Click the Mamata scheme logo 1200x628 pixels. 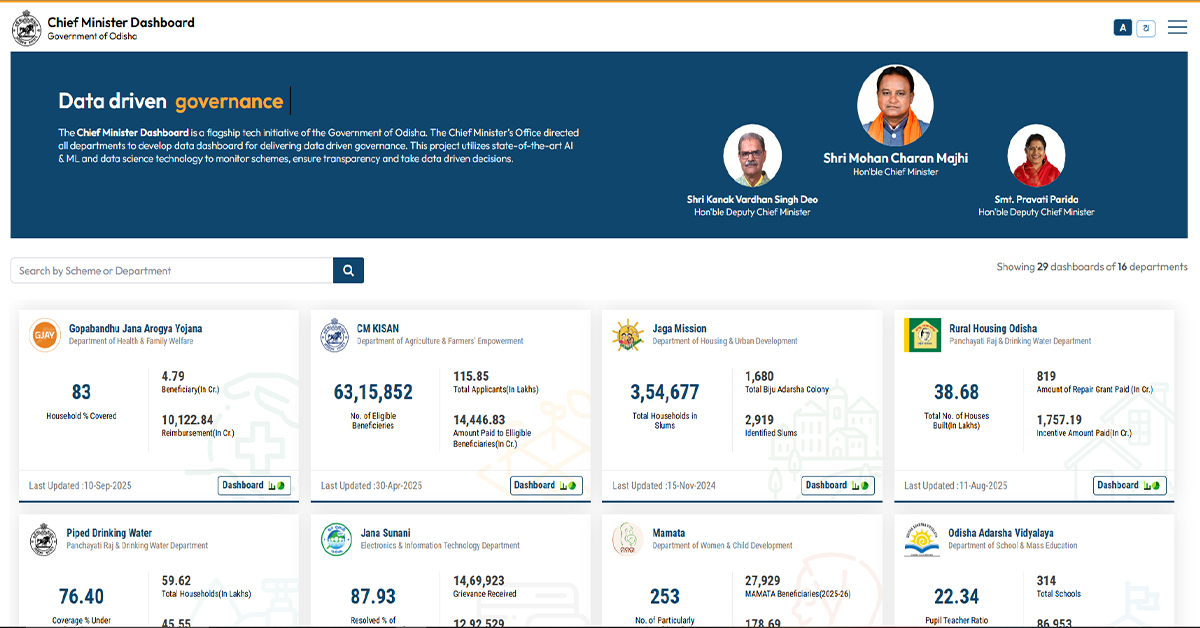pyautogui.click(x=627, y=540)
